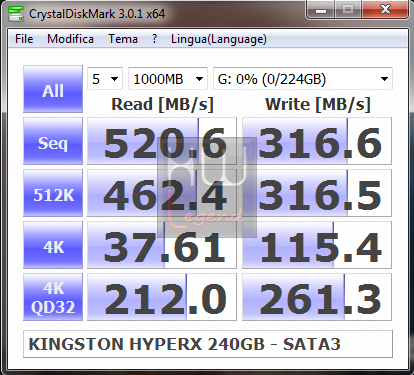414x375 pixels.
Task: Select the 4K QD32 write value 261.3
Action: click(x=317, y=297)
